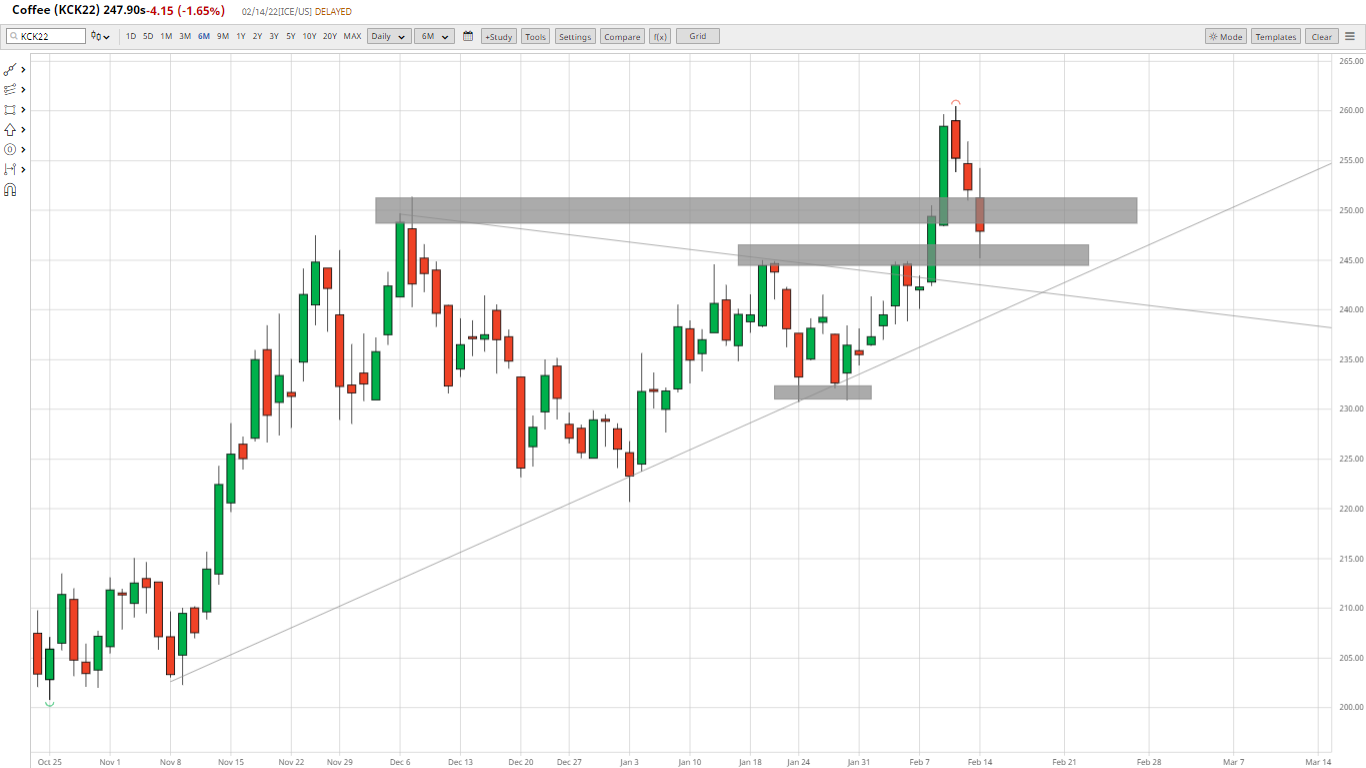Open the candlestick chart type dropdown
The image size is (1366, 768).
click(x=100, y=36)
